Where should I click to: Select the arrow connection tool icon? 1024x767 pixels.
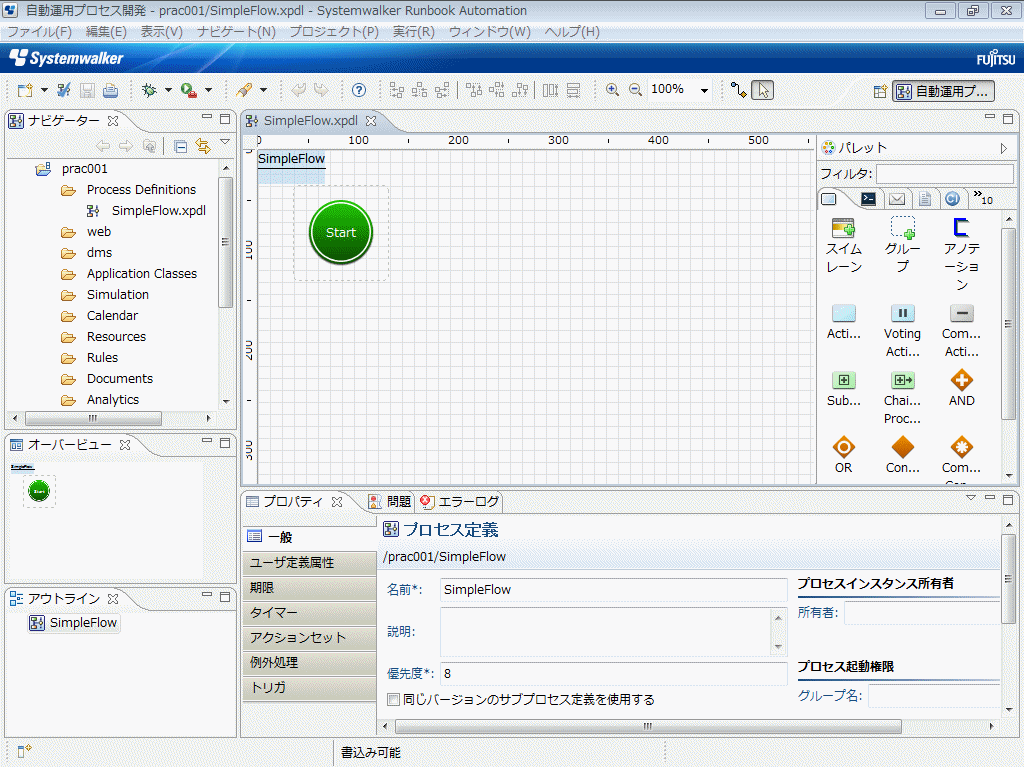tap(739, 90)
